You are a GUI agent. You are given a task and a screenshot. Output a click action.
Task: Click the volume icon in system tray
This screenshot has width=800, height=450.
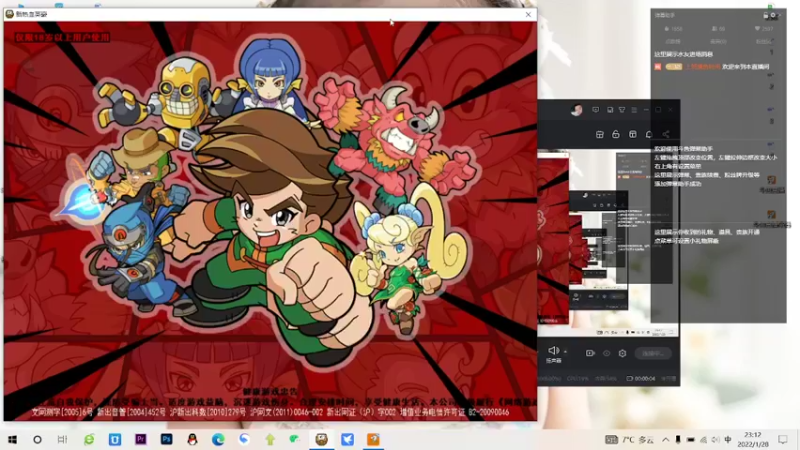pos(715,439)
